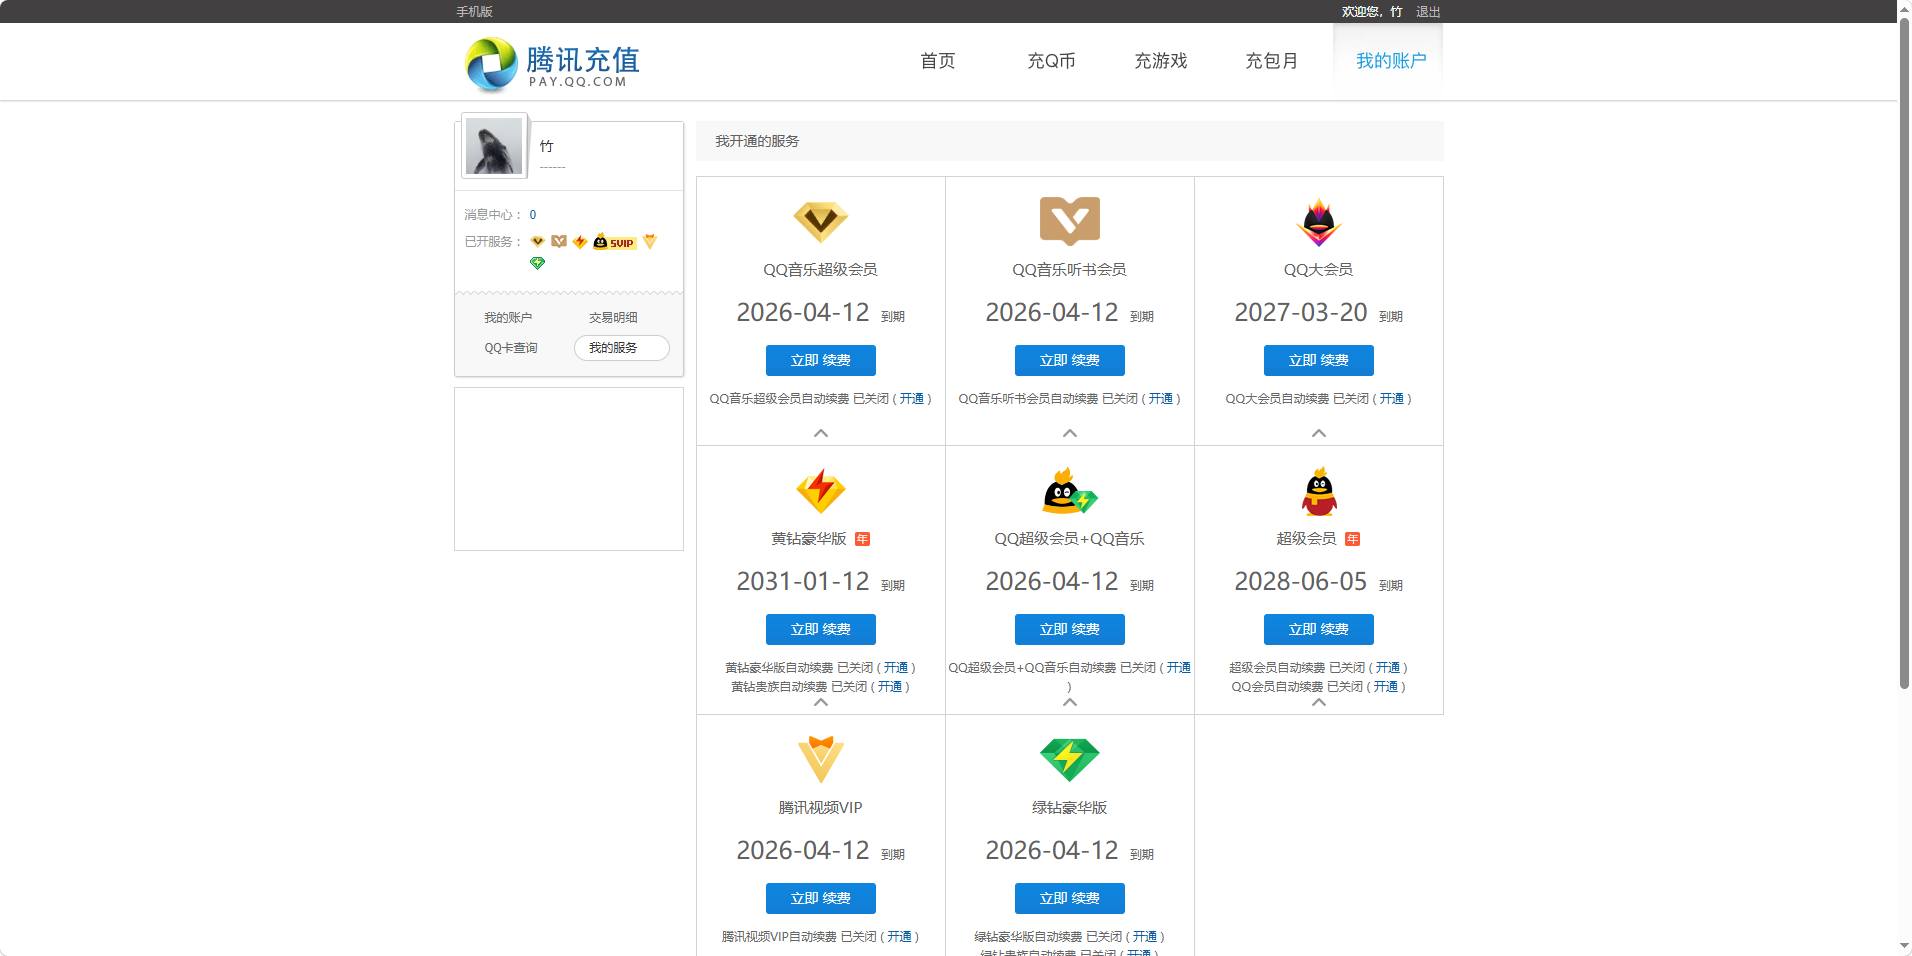Open the 充Q币 navigation menu
Image resolution: width=1912 pixels, height=956 pixels.
(x=1051, y=61)
